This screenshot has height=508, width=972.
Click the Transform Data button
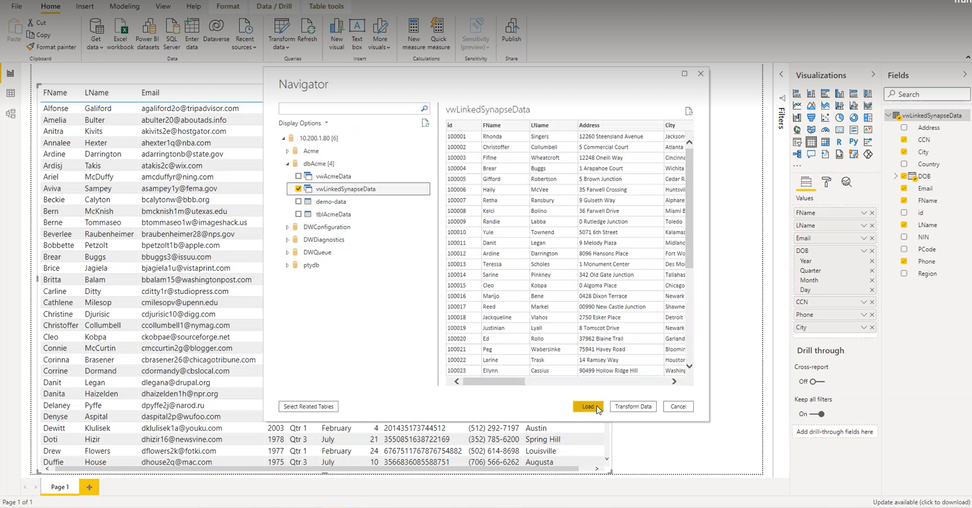[633, 406]
